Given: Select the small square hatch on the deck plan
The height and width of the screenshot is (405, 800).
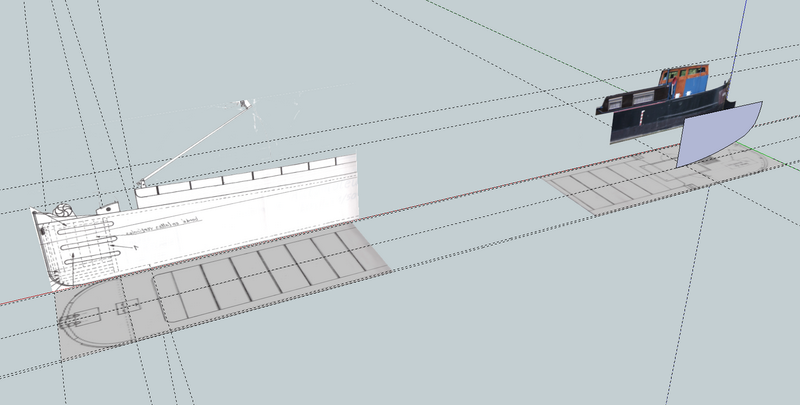Looking at the screenshot, I should pyautogui.click(x=128, y=308).
